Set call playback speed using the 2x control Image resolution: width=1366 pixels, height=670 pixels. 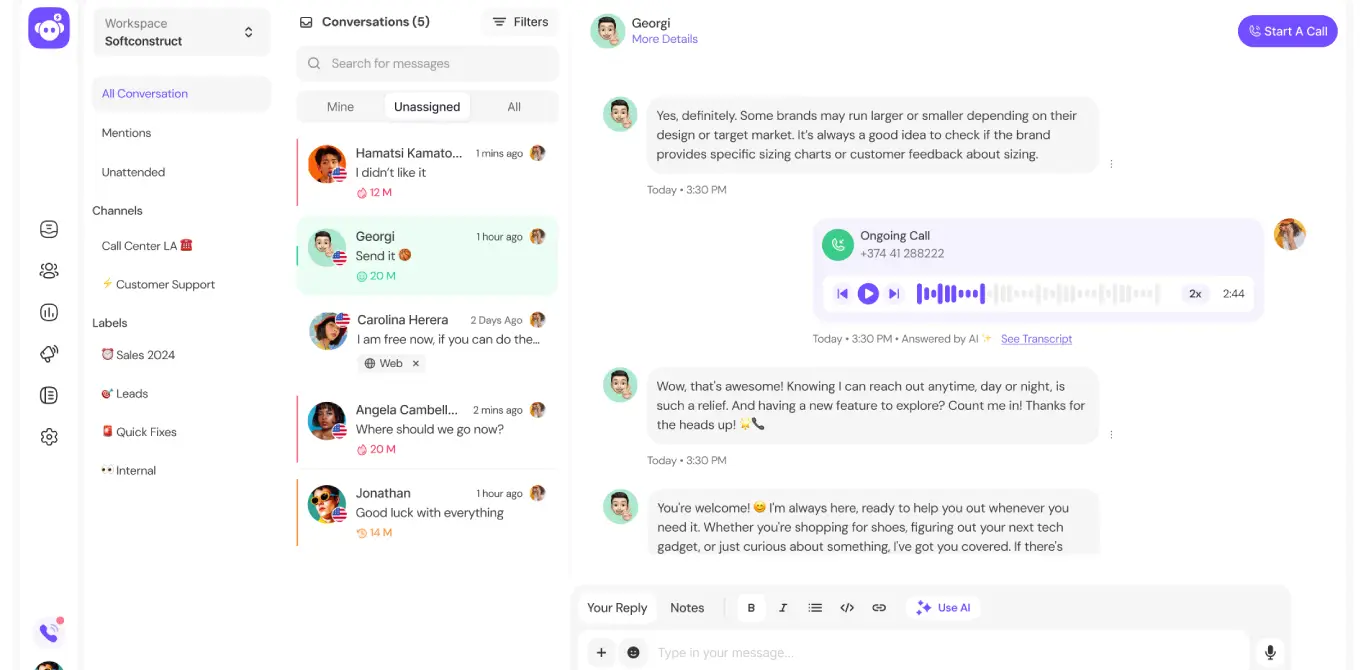[x=1196, y=293]
